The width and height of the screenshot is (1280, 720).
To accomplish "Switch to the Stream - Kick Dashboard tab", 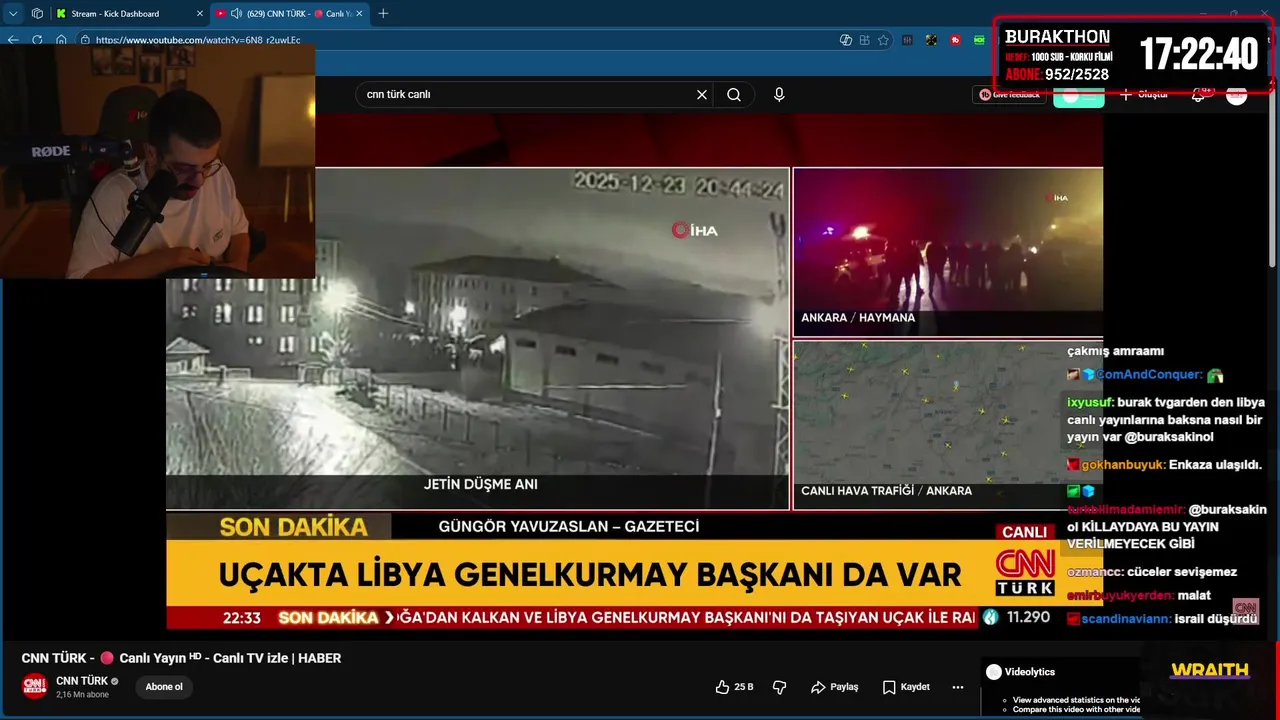I will [x=130, y=13].
